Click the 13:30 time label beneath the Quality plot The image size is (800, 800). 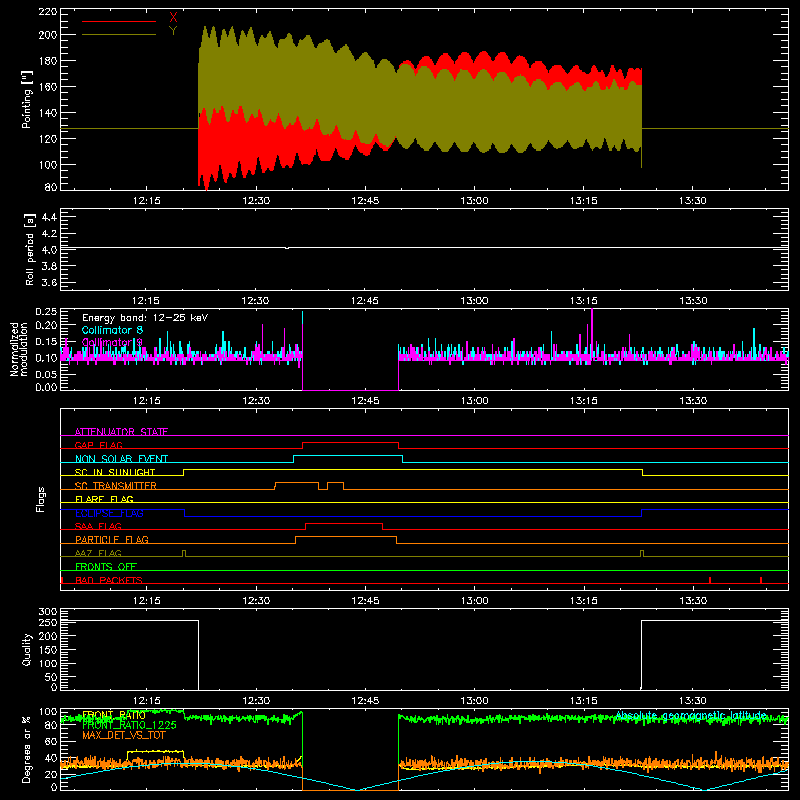693,701
